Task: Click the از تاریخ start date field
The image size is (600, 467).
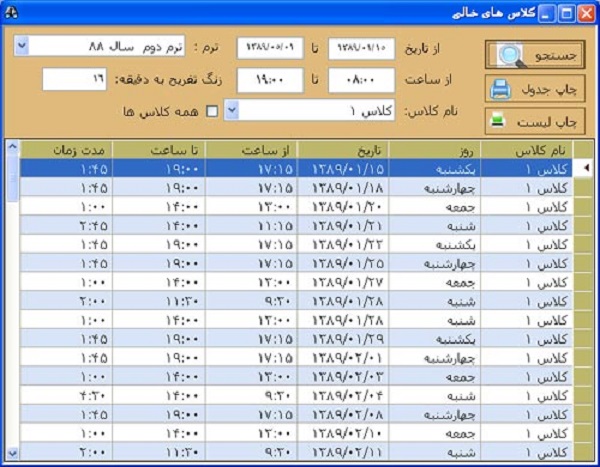Action: click(x=361, y=47)
